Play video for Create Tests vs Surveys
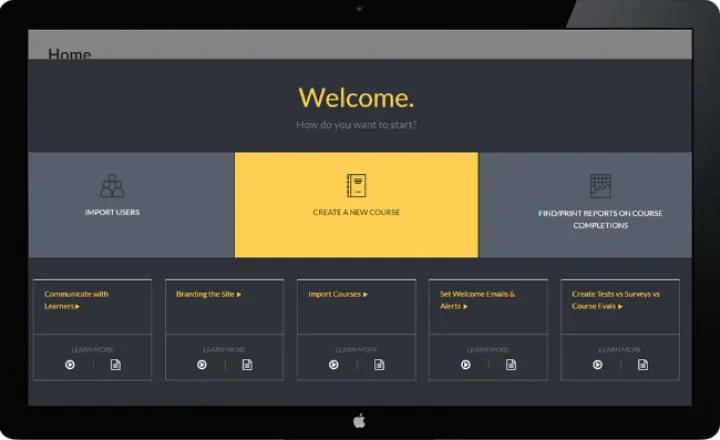720x440 pixels. click(x=598, y=365)
